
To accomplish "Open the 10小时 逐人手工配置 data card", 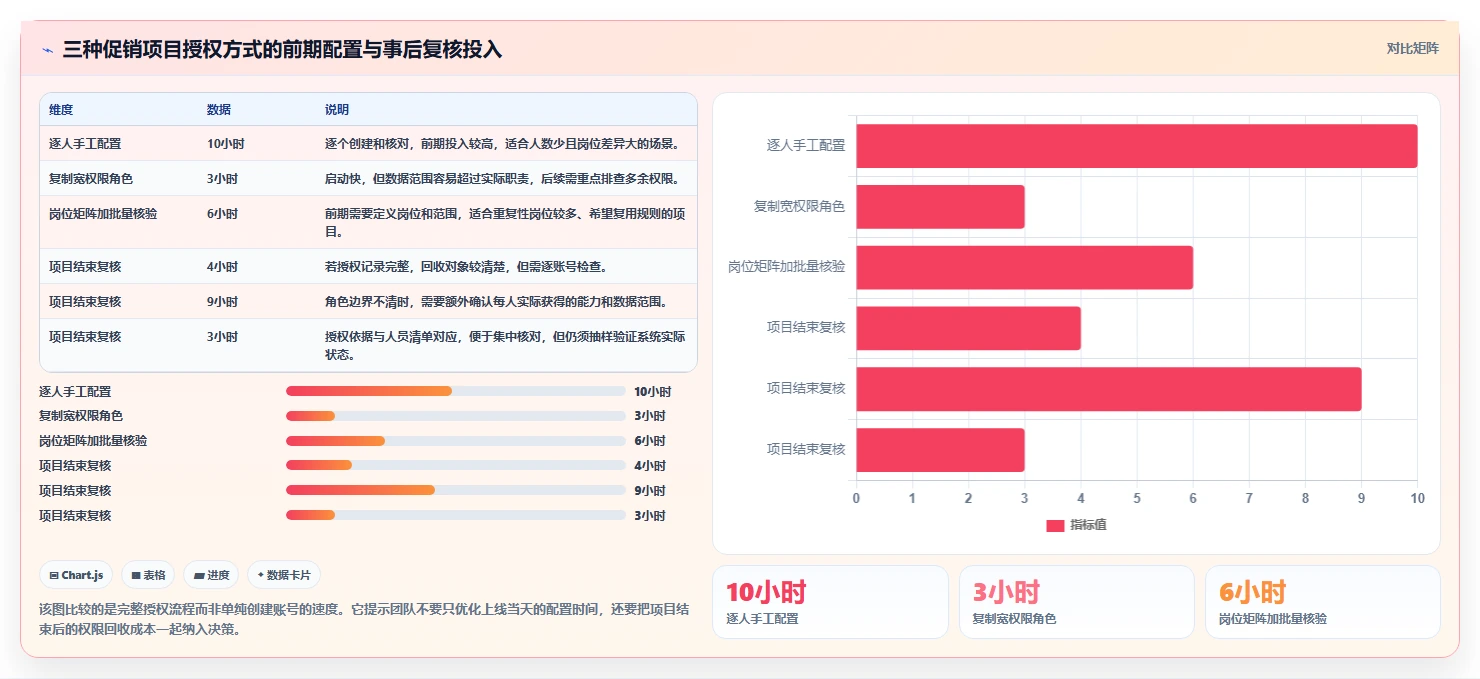I will (x=830, y=602).
